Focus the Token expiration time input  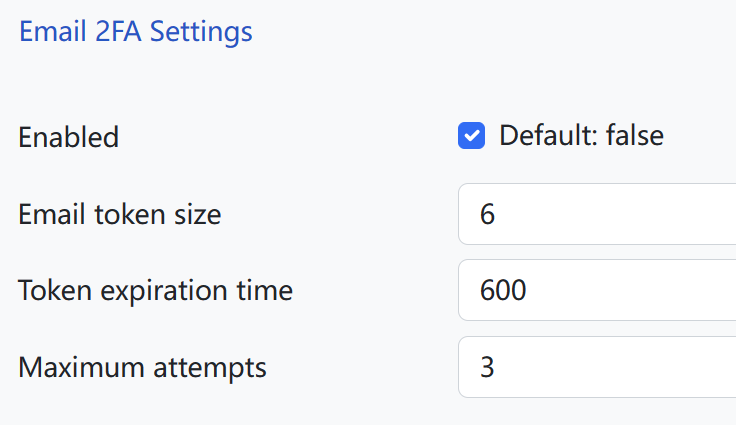pos(600,291)
